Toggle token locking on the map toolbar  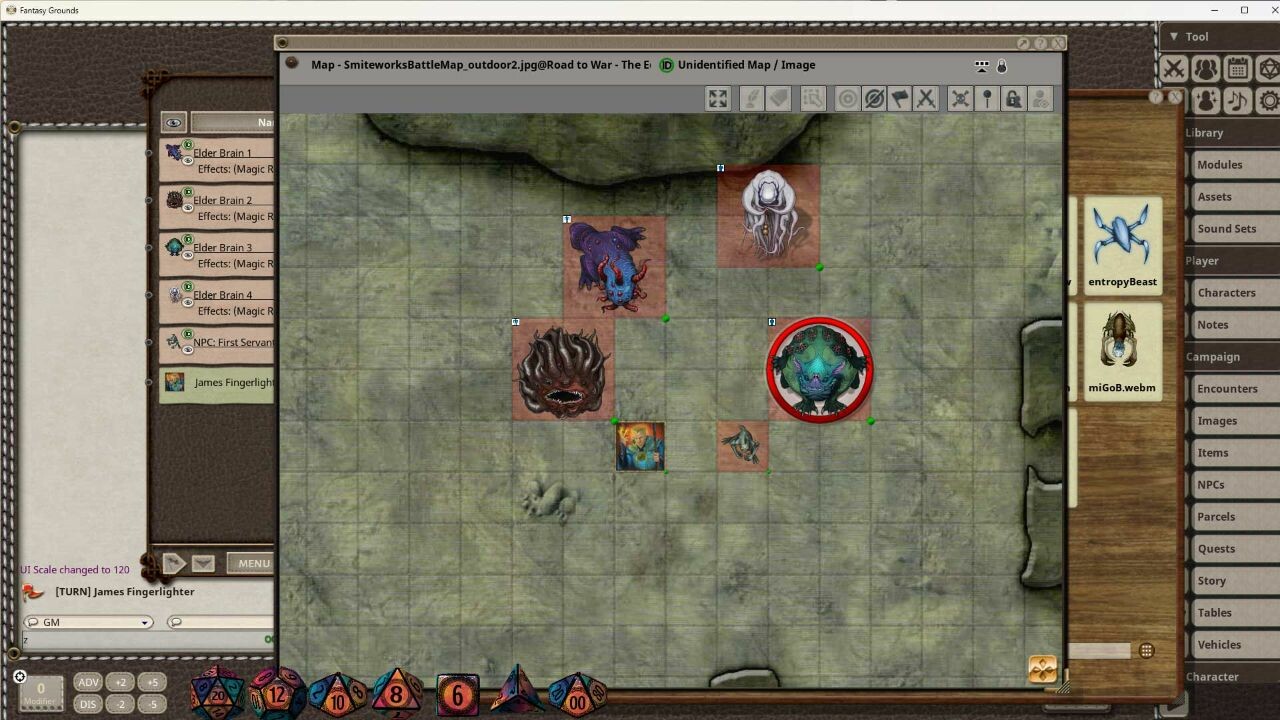coord(1013,98)
